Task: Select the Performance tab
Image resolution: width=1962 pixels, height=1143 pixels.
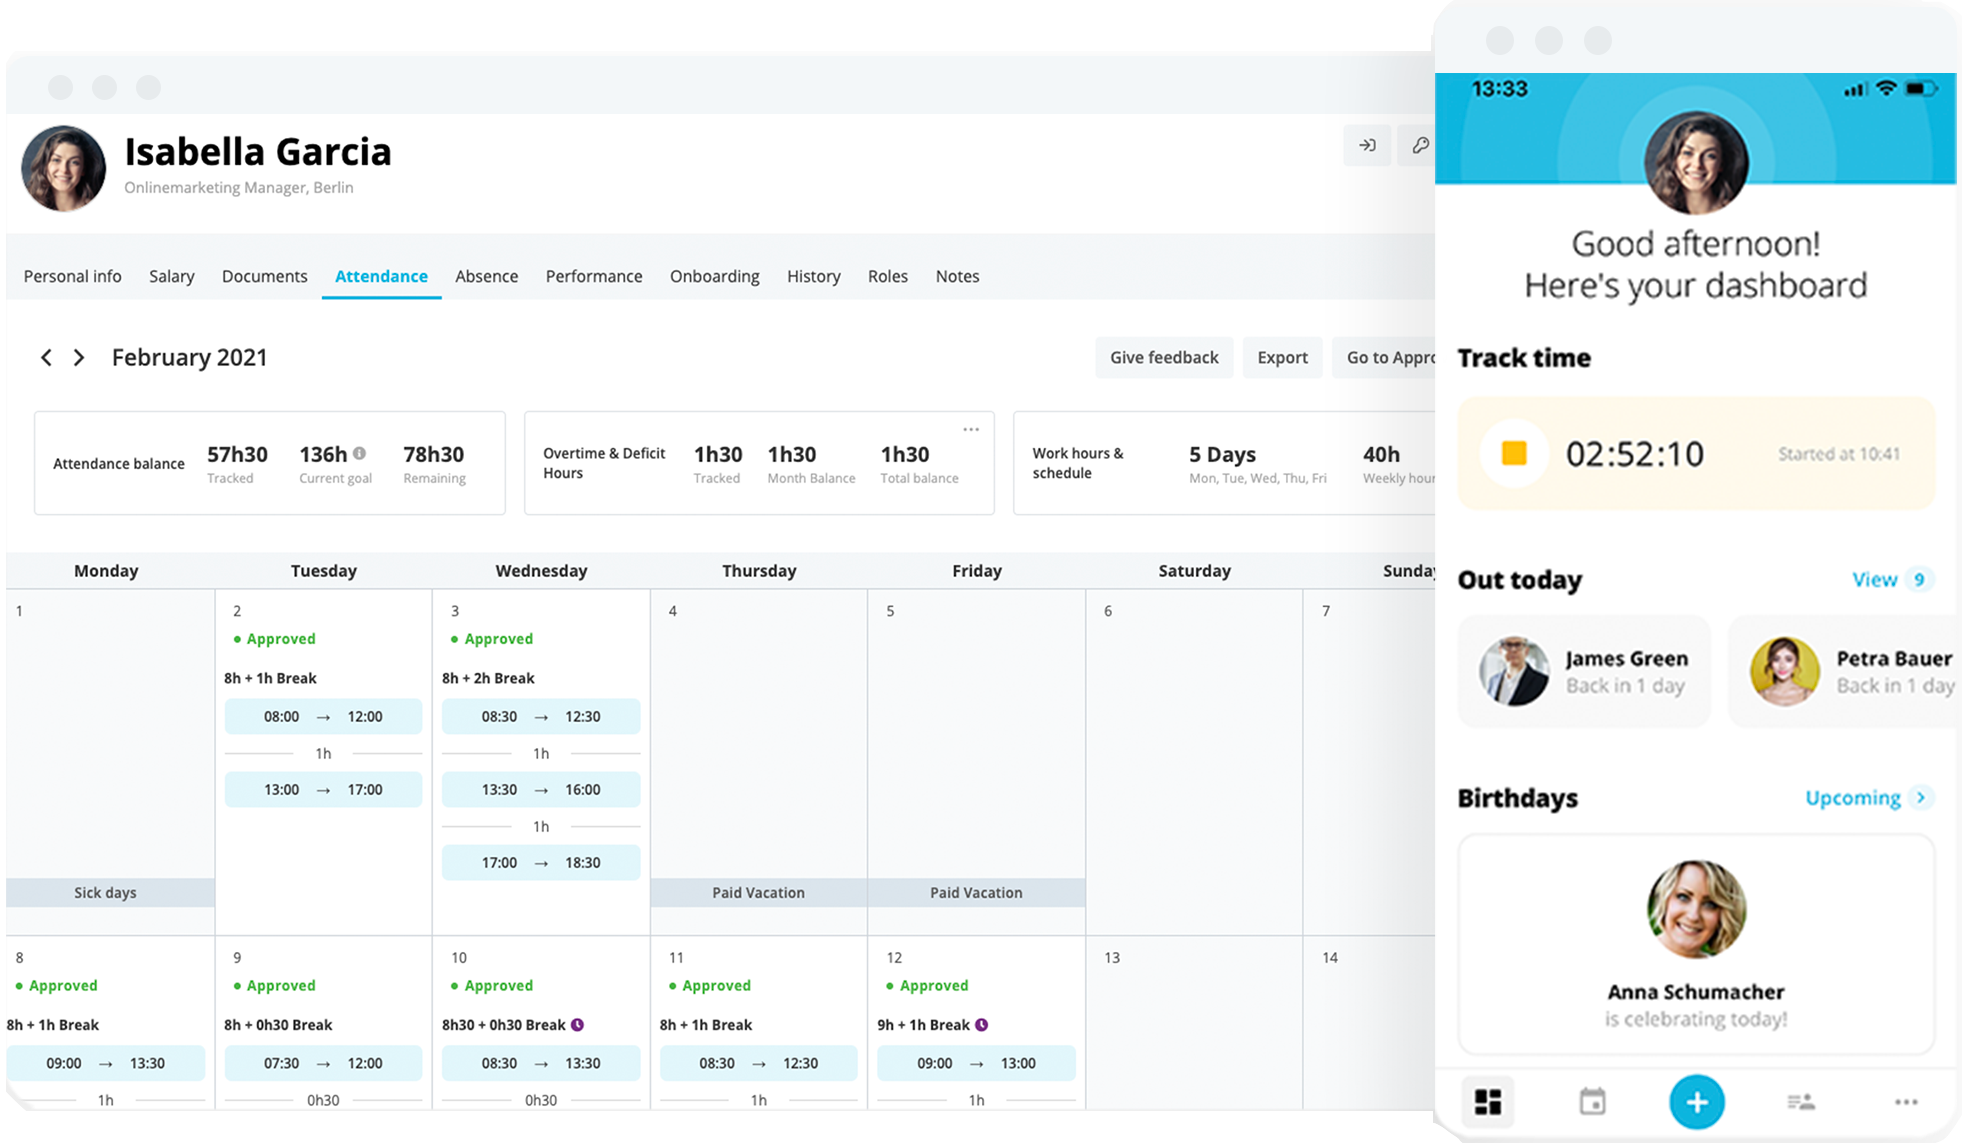Action: (x=592, y=276)
